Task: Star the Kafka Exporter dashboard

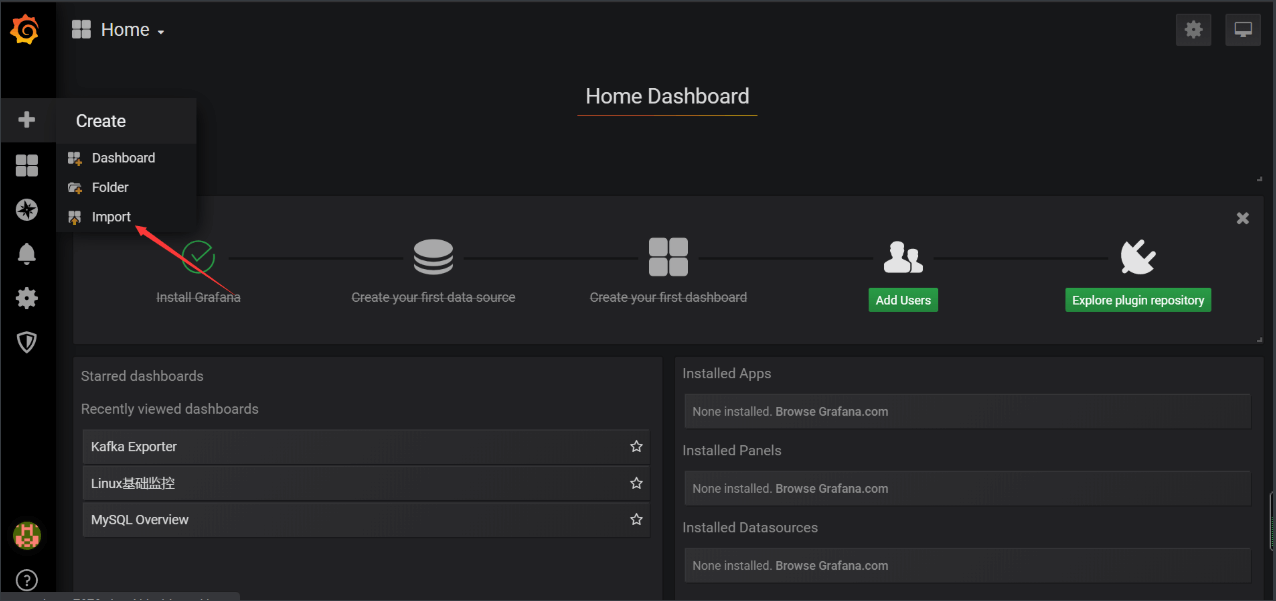Action: click(x=636, y=446)
